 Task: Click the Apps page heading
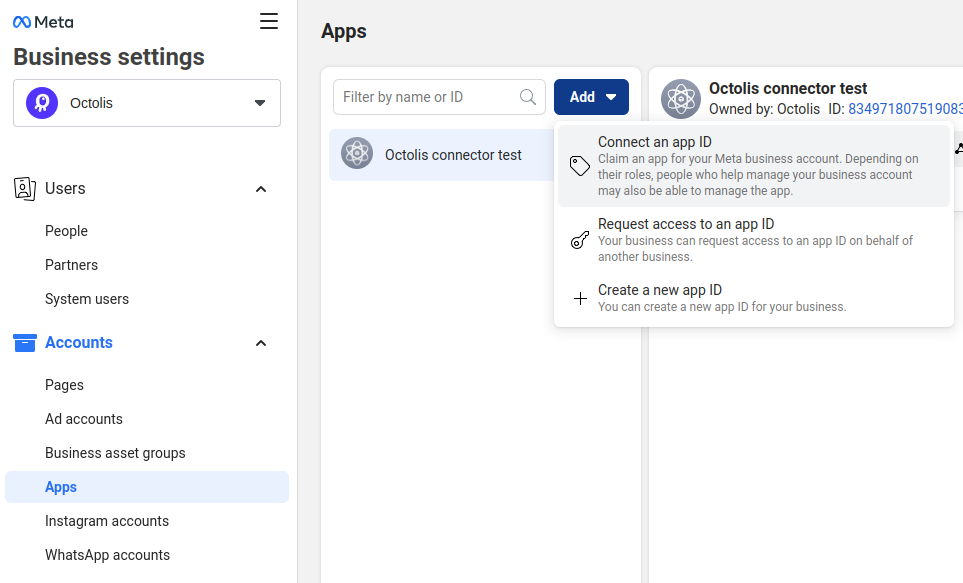(x=344, y=31)
